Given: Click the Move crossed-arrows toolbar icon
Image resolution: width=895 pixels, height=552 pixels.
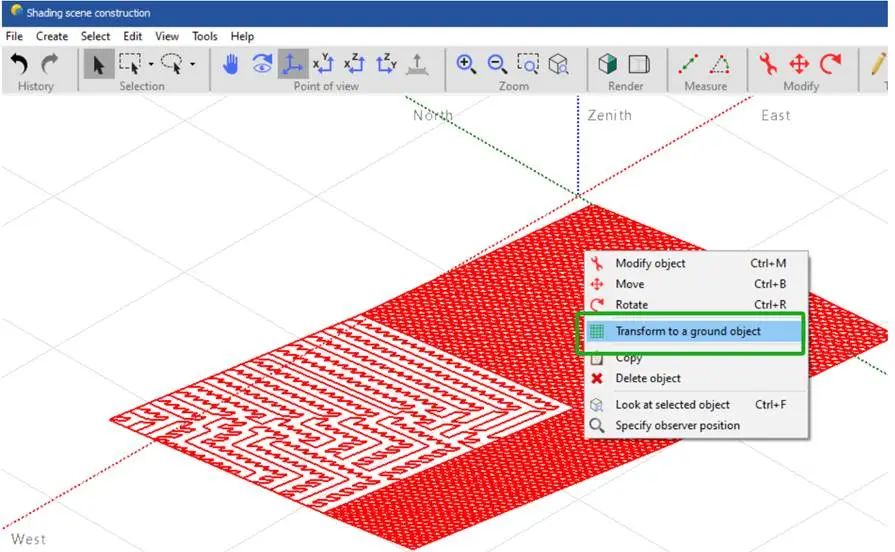Looking at the screenshot, I should click(x=799, y=64).
